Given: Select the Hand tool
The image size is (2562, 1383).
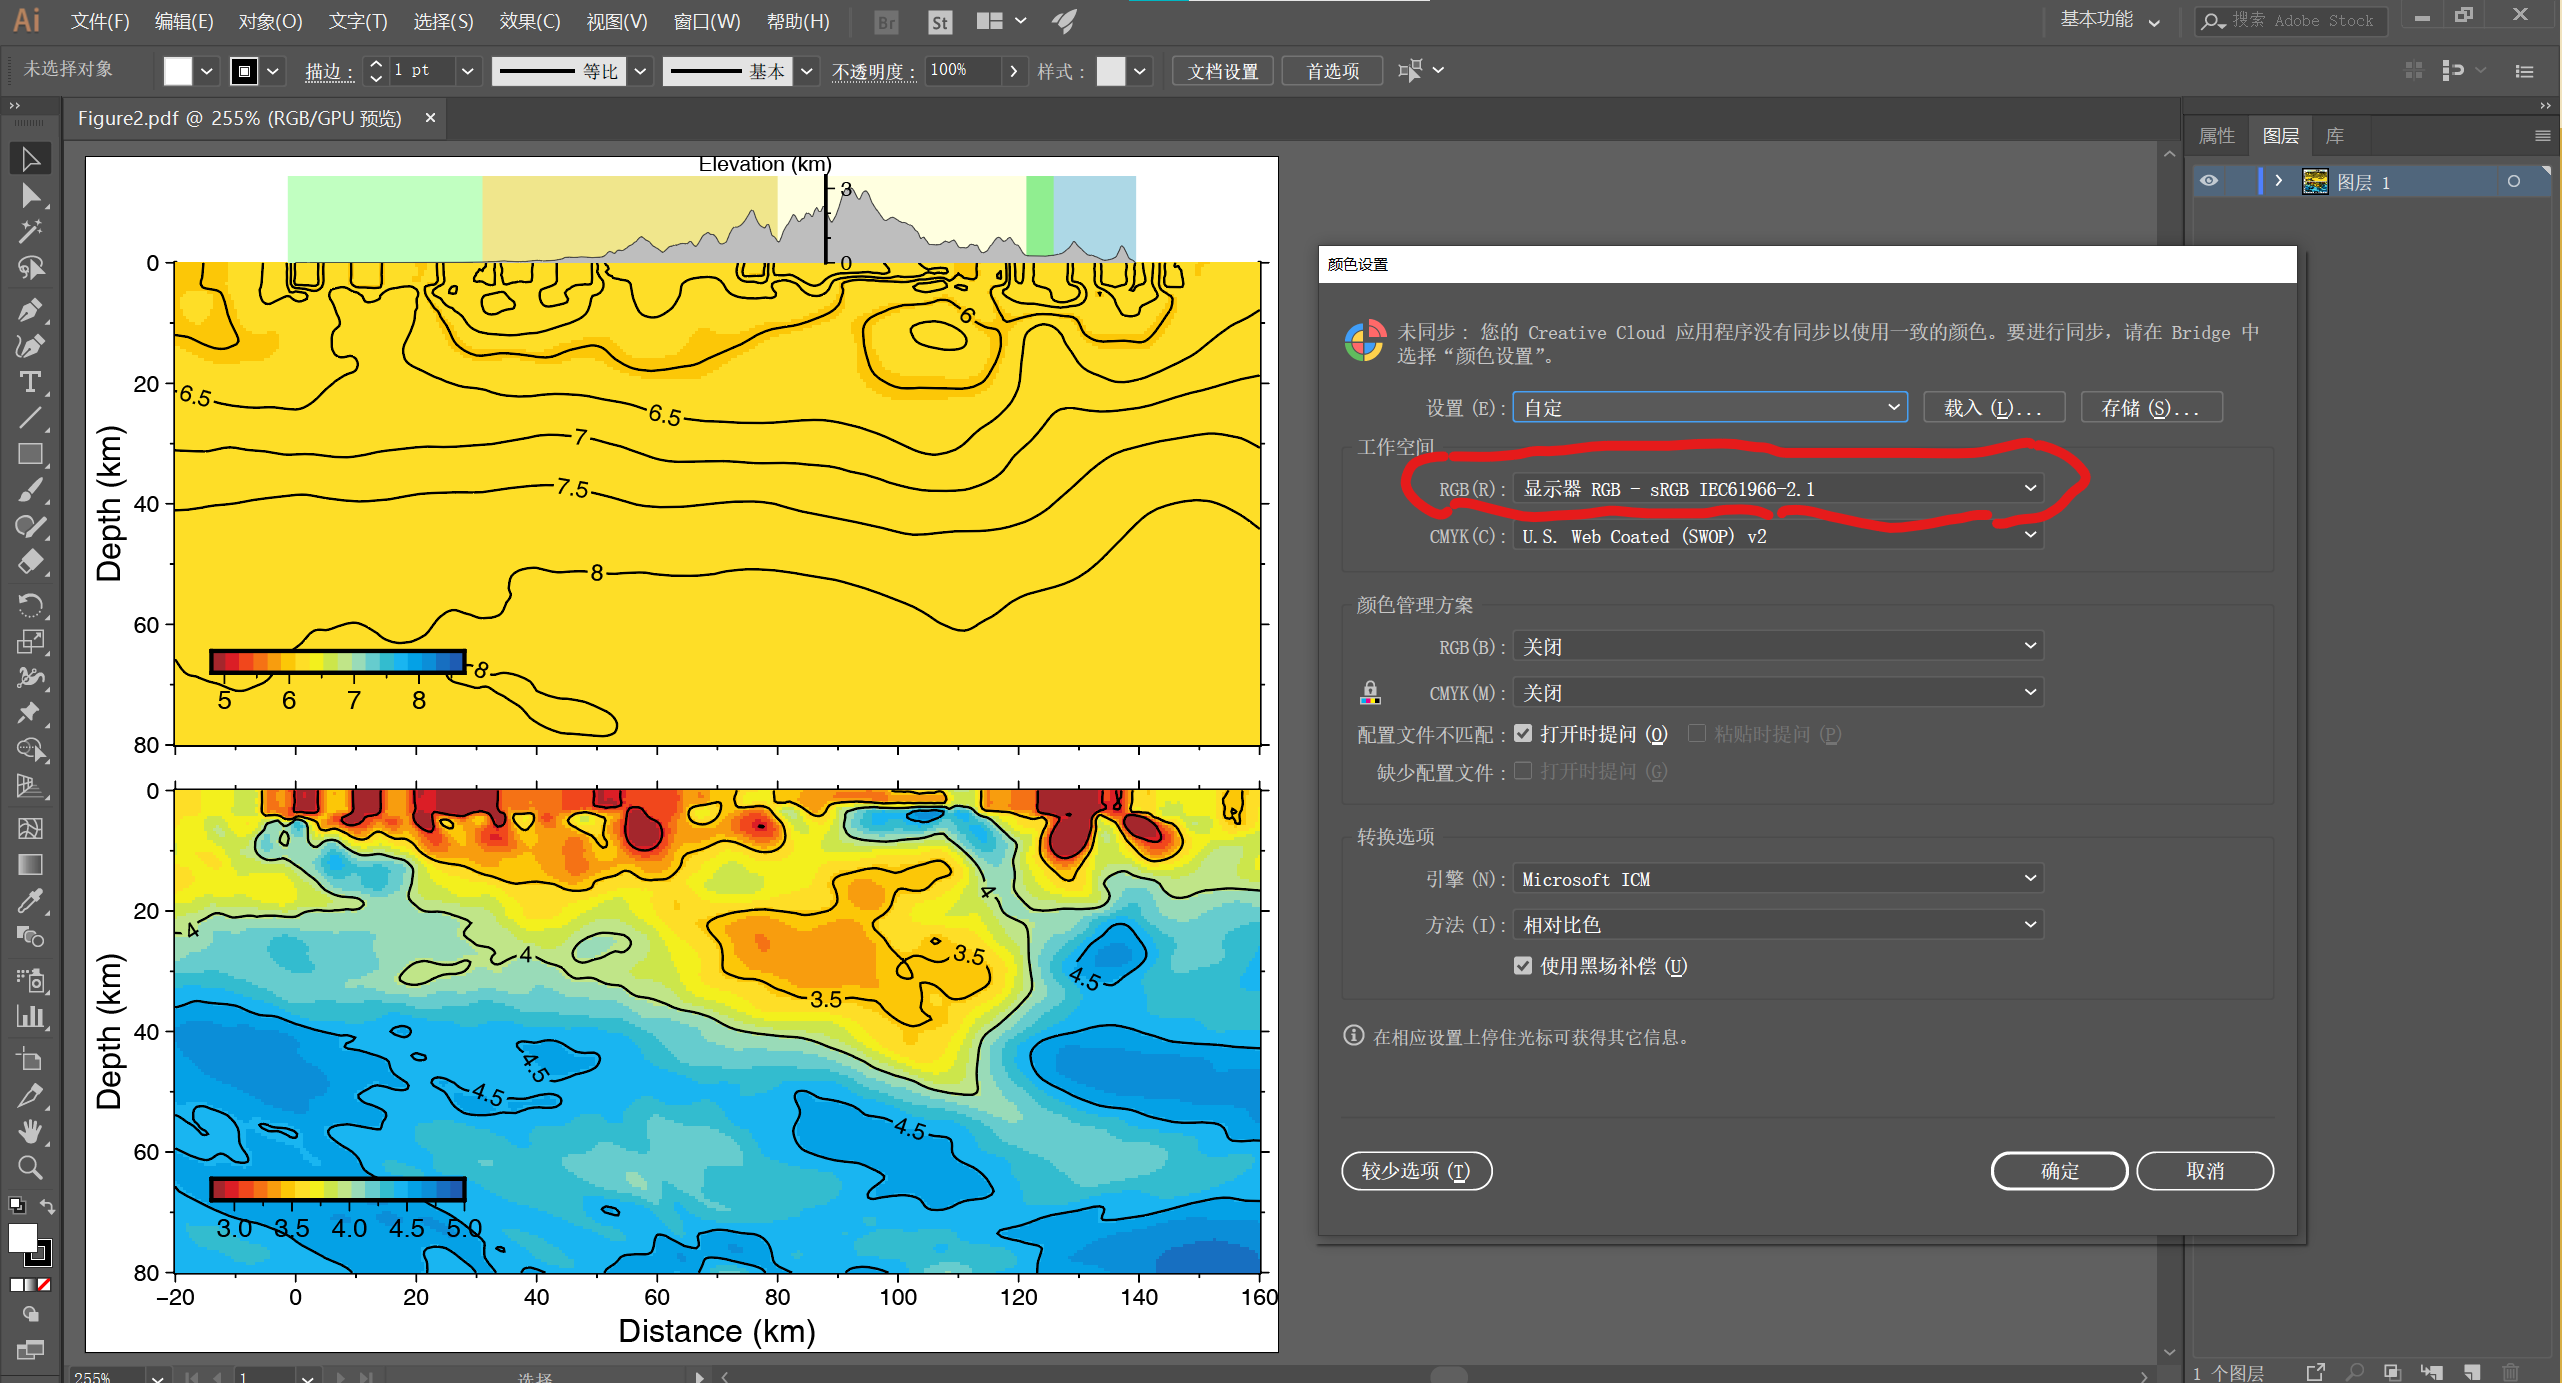Looking at the screenshot, I should (30, 1131).
